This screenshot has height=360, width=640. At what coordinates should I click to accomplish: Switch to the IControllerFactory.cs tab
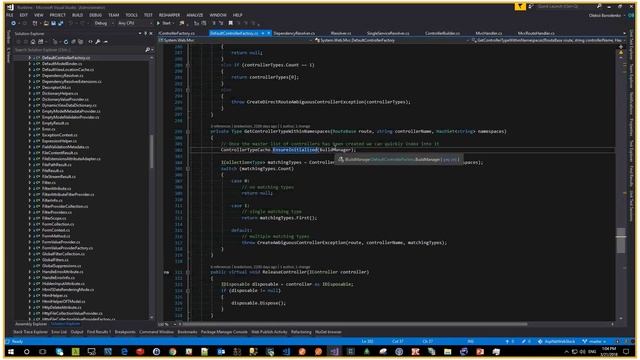(x=177, y=33)
